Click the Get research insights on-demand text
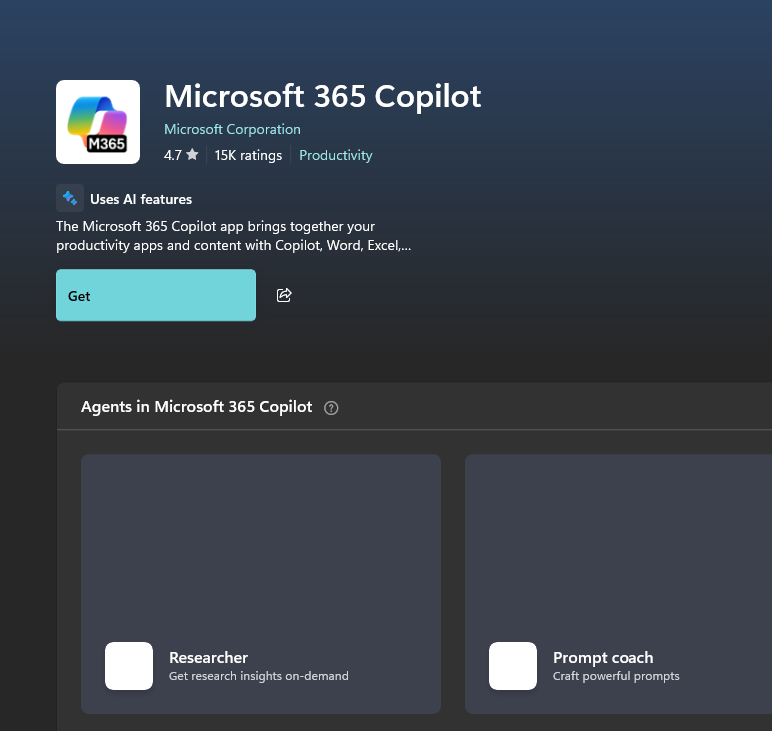Image resolution: width=772 pixels, height=731 pixels. (258, 676)
